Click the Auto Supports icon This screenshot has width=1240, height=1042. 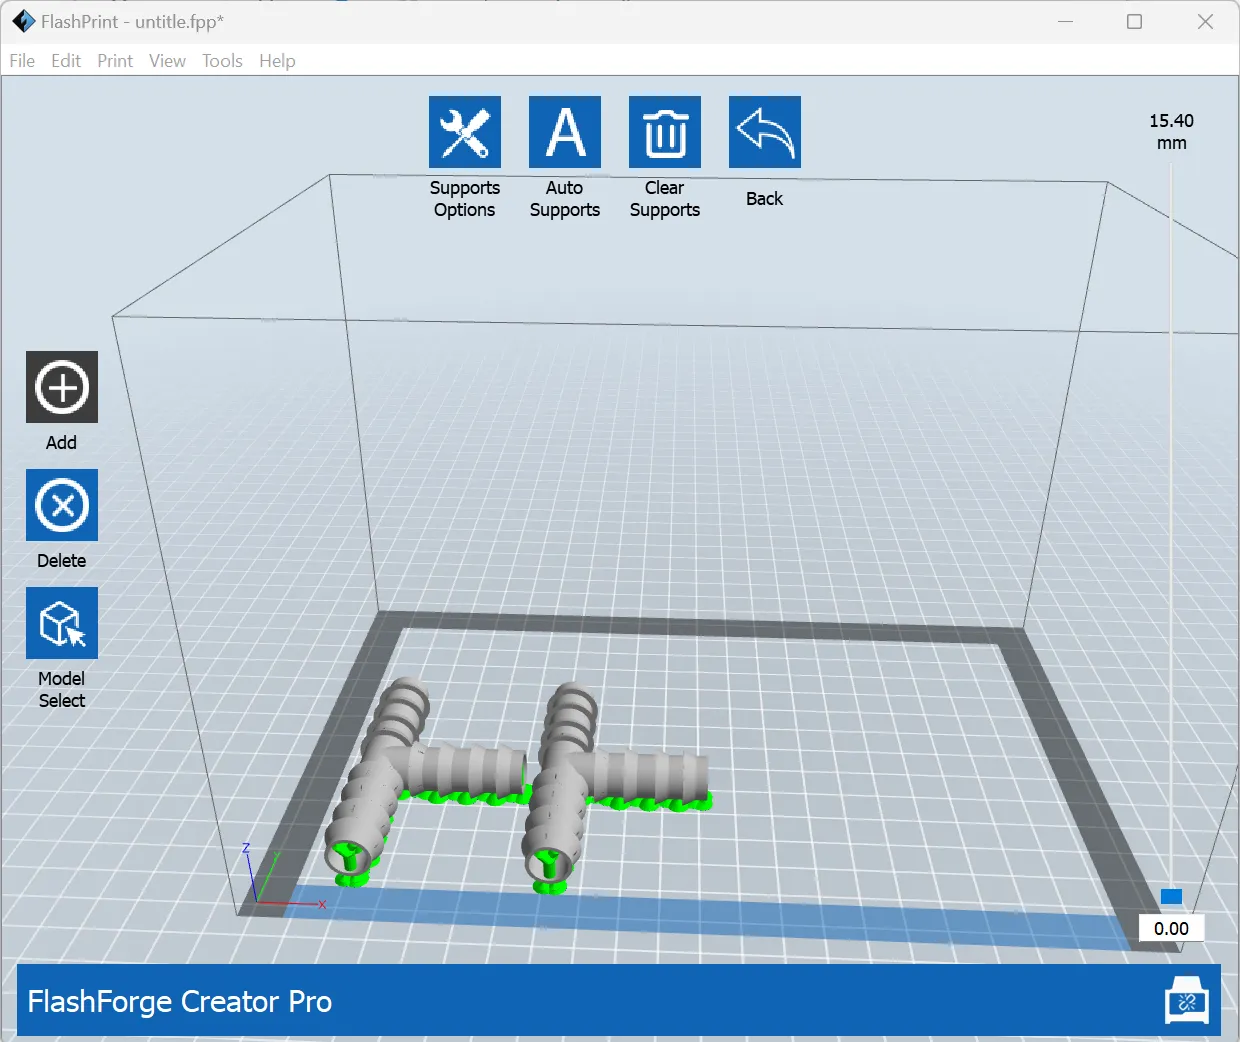(x=565, y=132)
